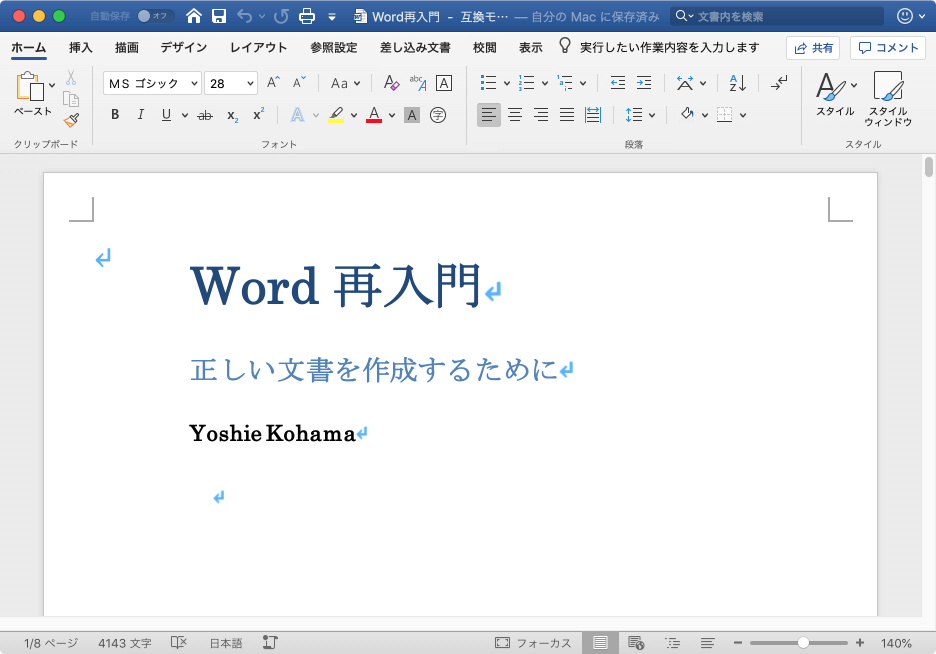Expand the font size 28 dropdown
This screenshot has height=654, width=936.
click(250, 83)
